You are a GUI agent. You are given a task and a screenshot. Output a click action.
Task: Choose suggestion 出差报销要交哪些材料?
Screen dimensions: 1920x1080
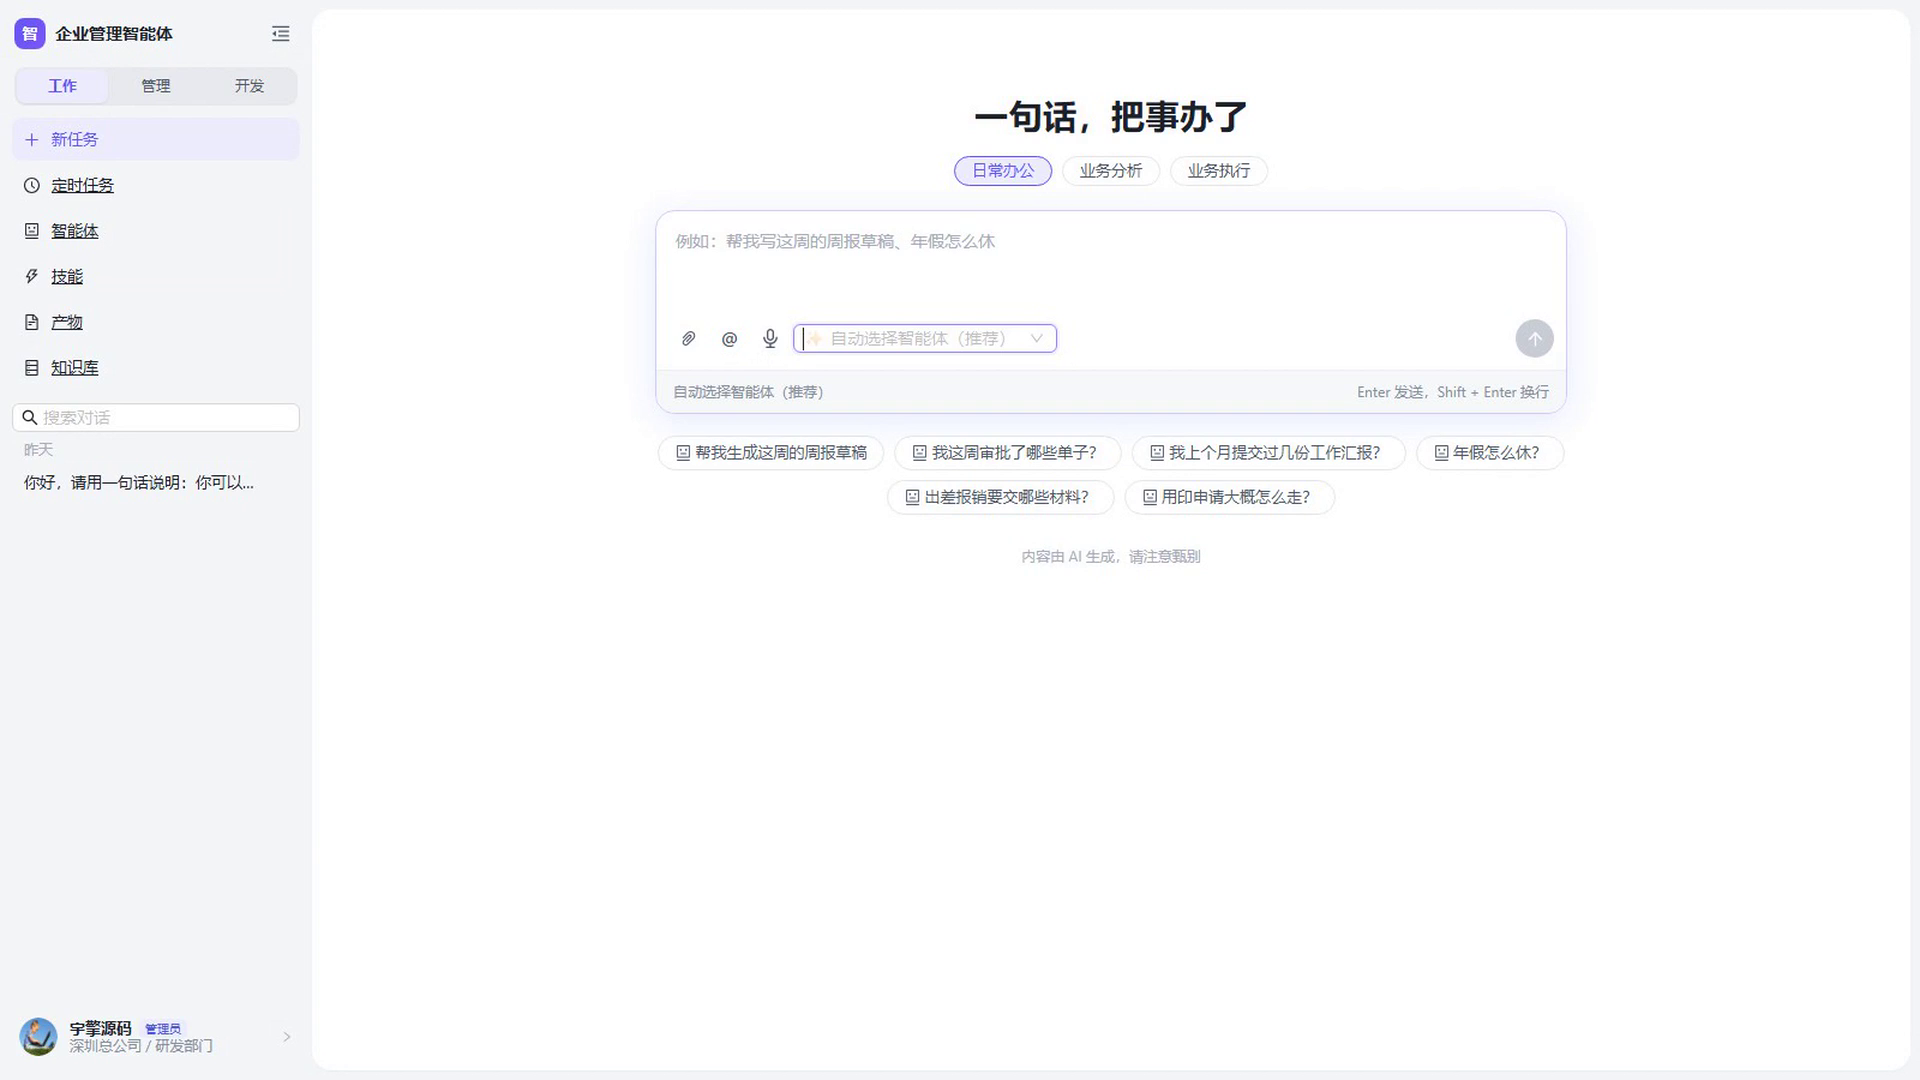pyautogui.click(x=1000, y=497)
